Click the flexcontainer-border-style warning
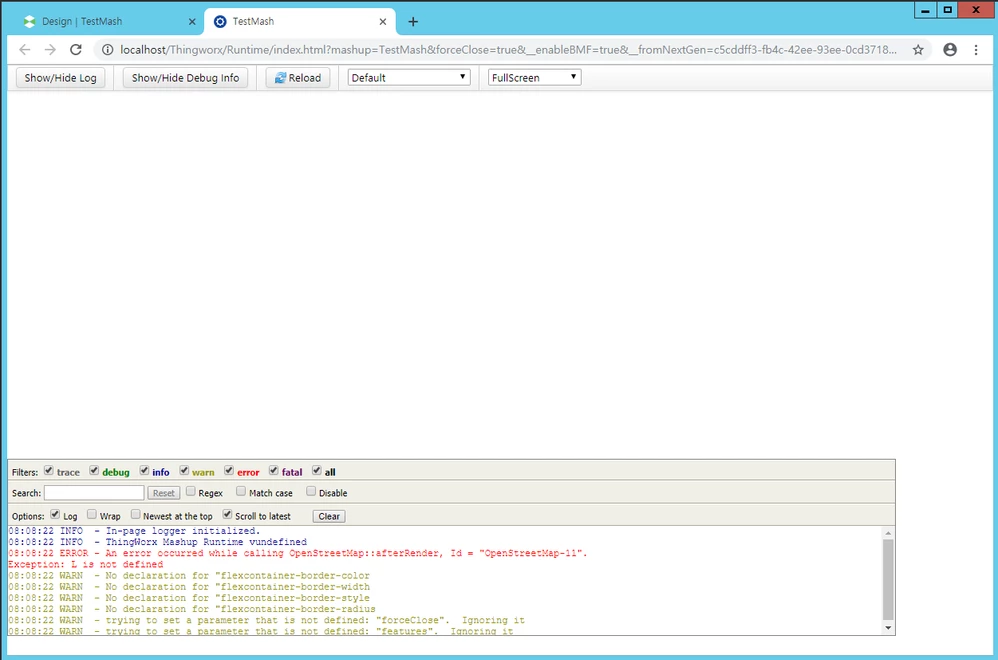This screenshot has width=998, height=660. 189,598
